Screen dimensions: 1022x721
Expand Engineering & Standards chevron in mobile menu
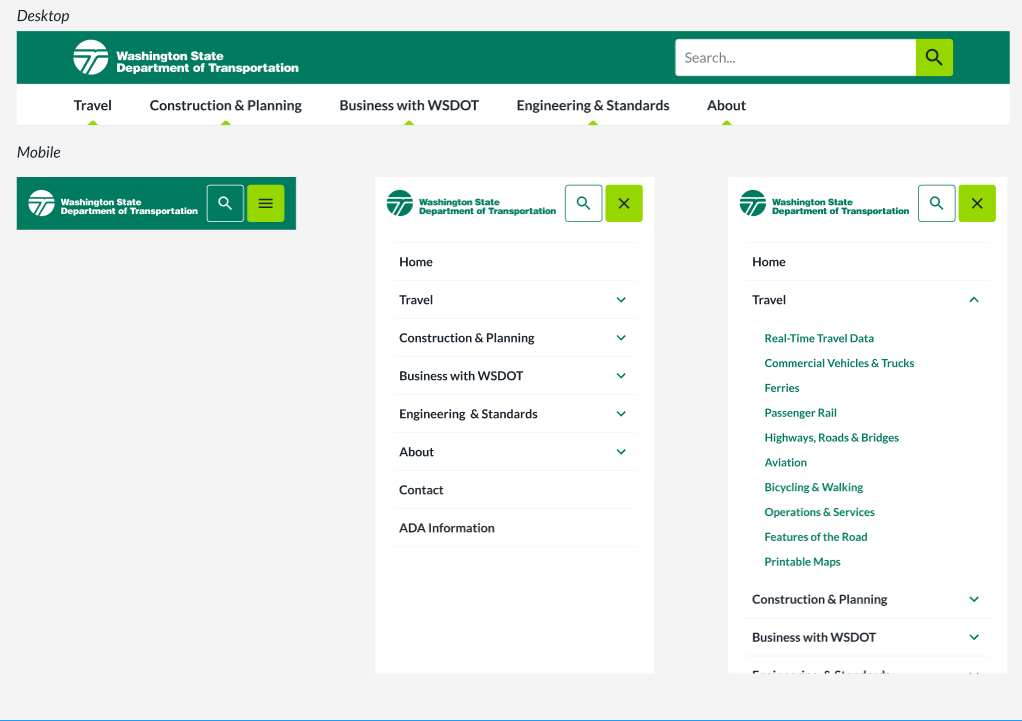tap(621, 414)
